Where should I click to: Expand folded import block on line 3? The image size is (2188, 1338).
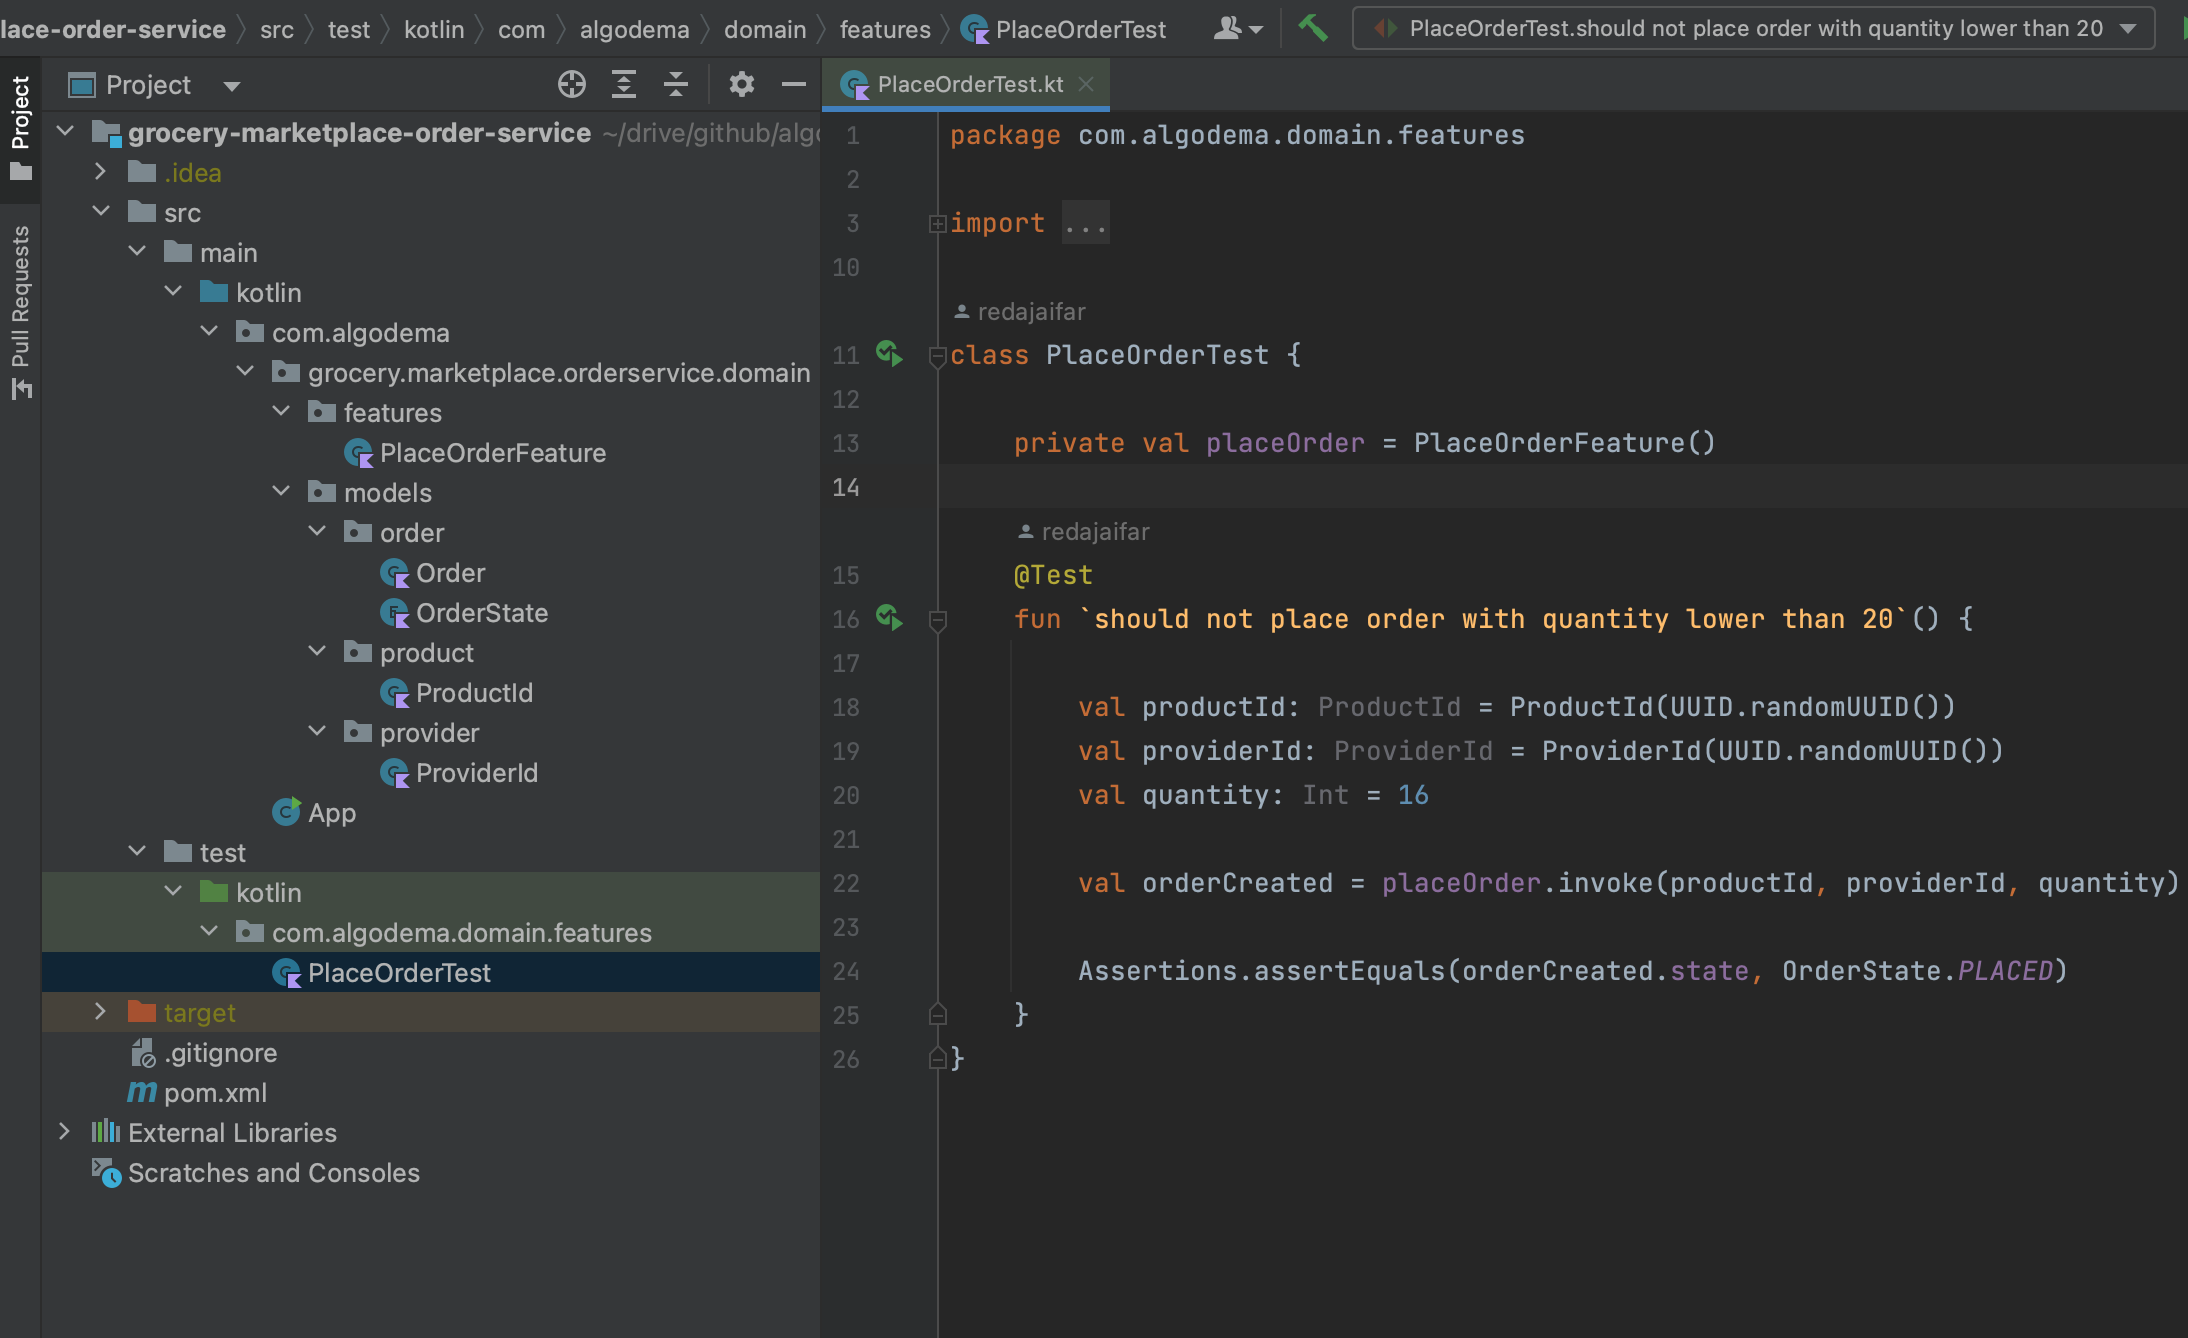(937, 223)
